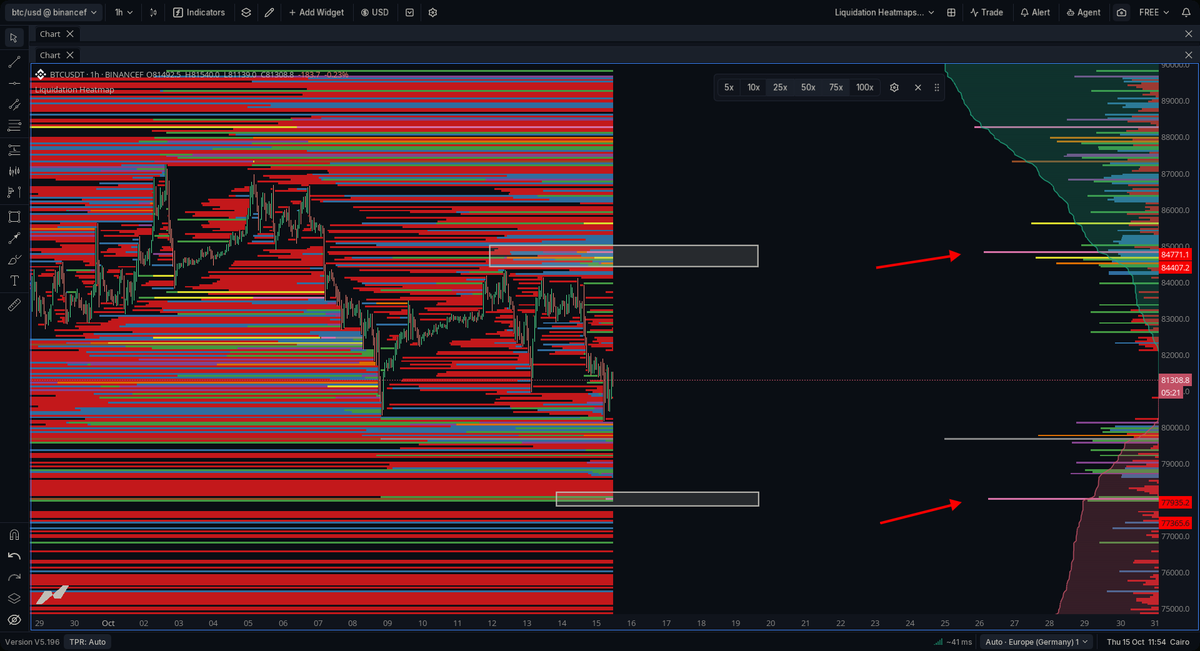Add a new widget
Image resolution: width=1200 pixels, height=651 pixels.
(317, 13)
